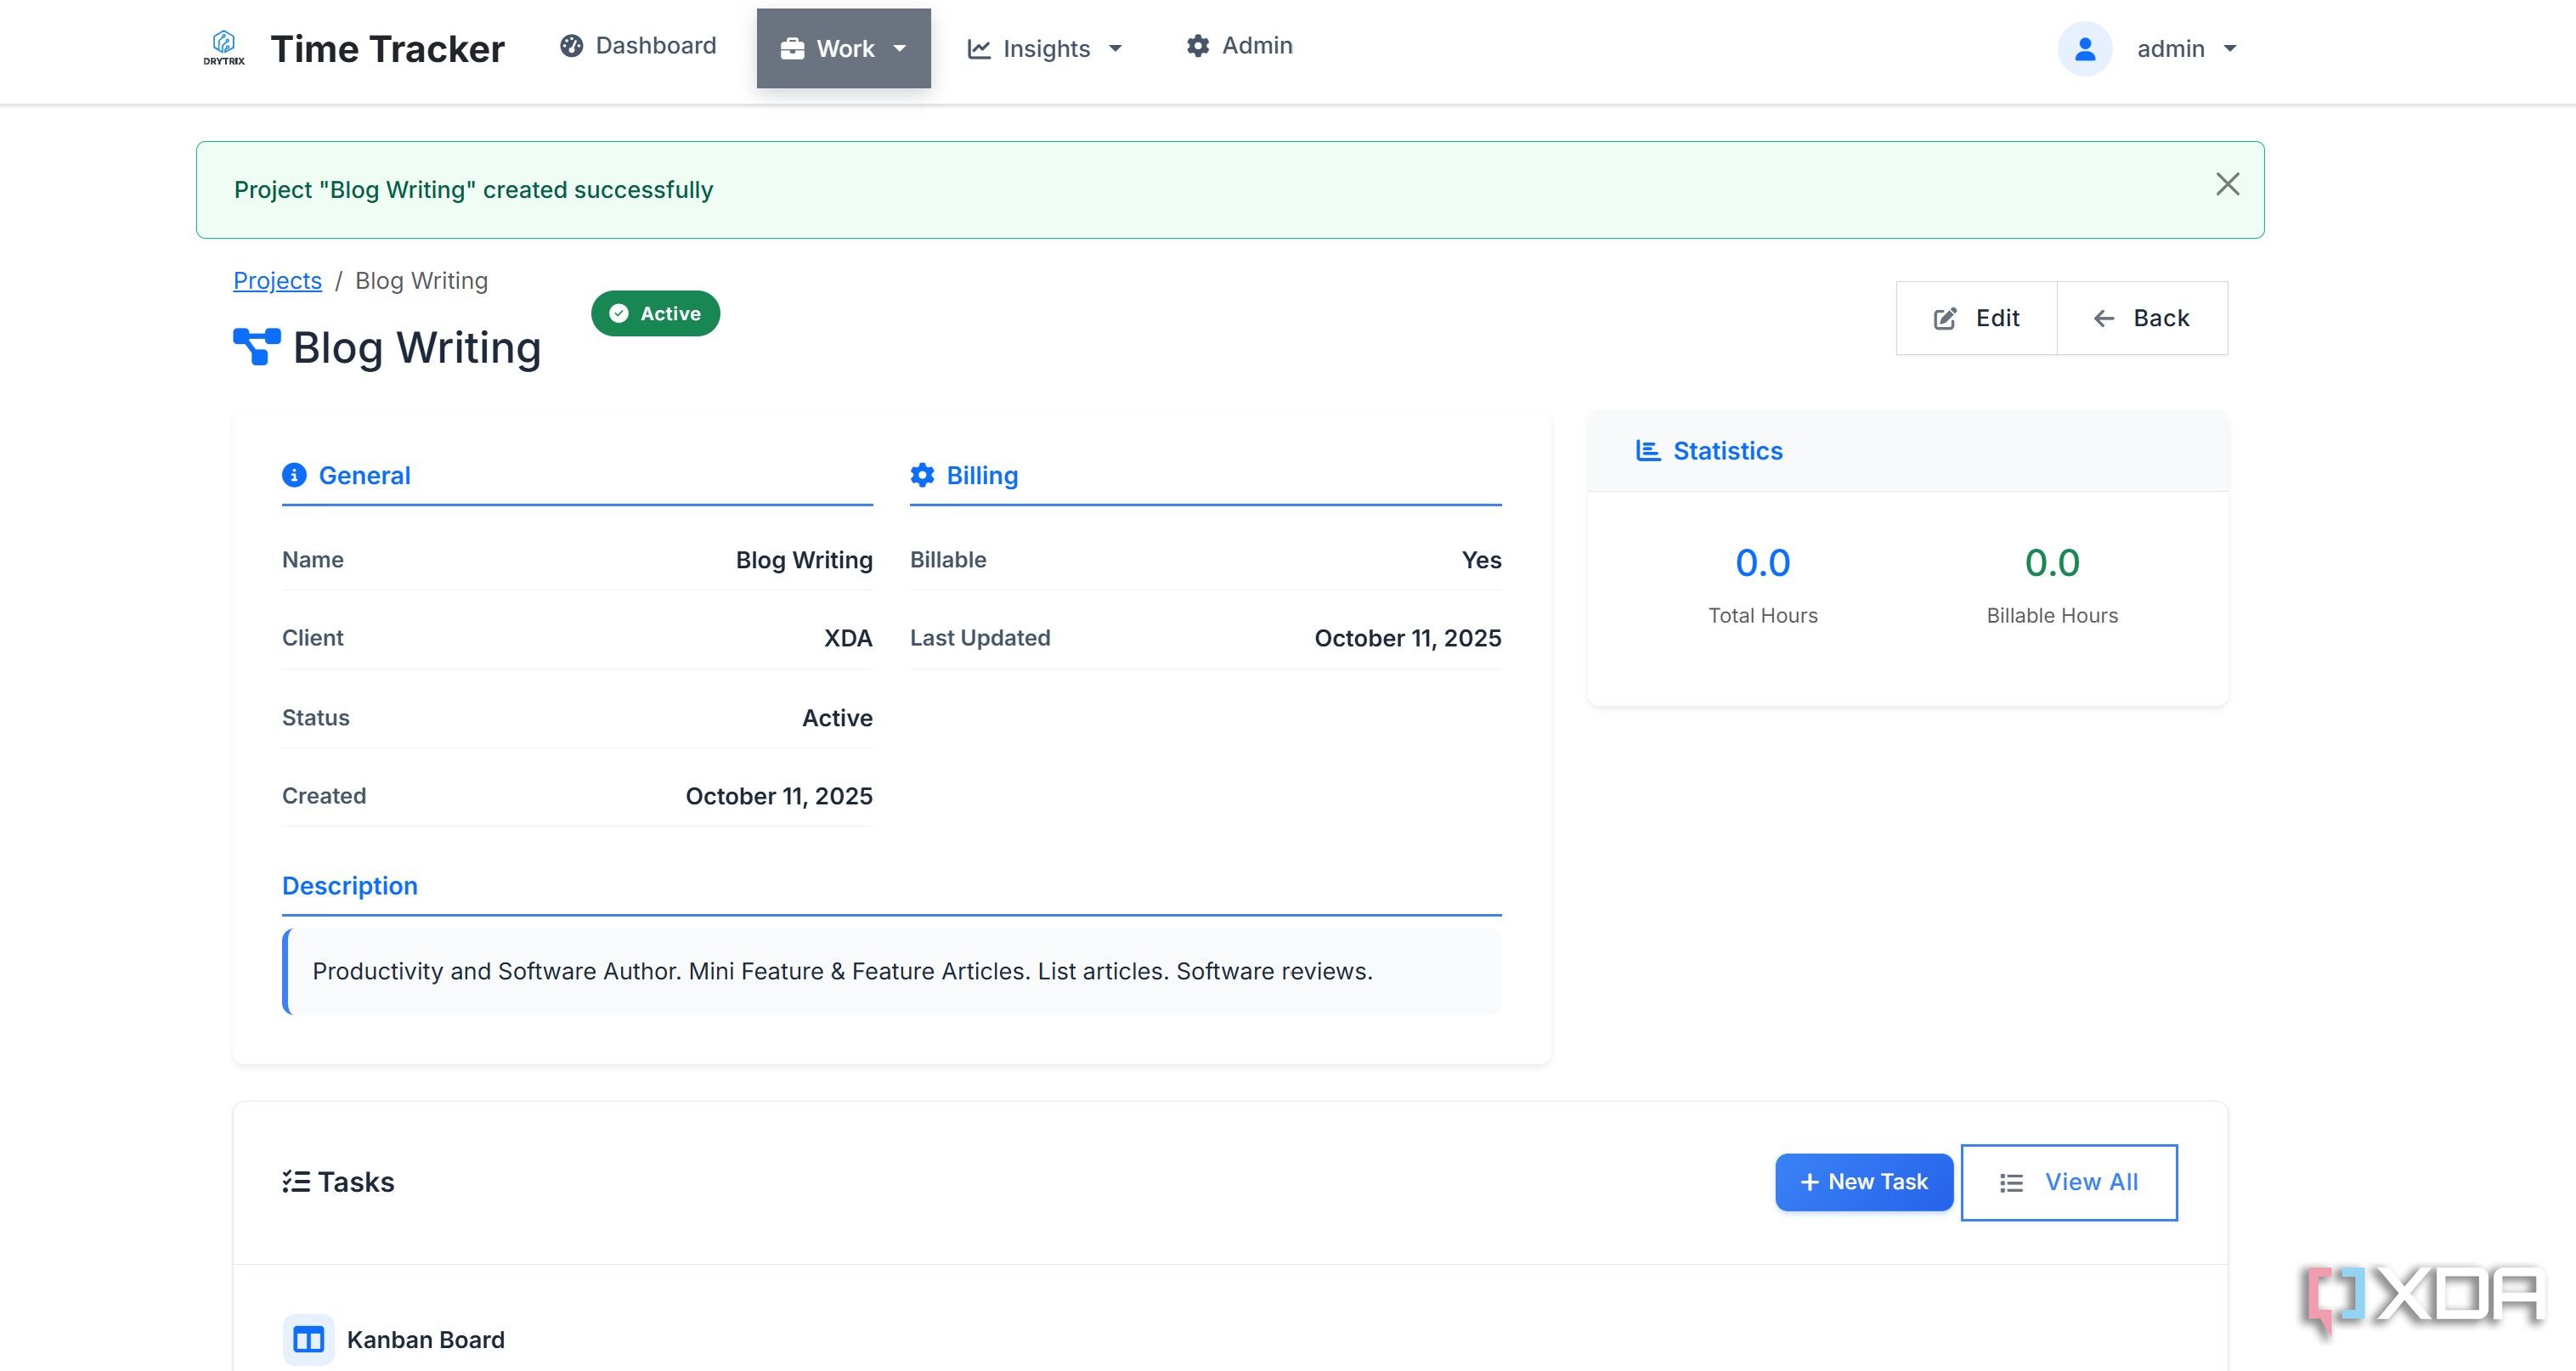This screenshot has width=2576, height=1371.
Task: Click the Active status badge
Action: pos(655,313)
